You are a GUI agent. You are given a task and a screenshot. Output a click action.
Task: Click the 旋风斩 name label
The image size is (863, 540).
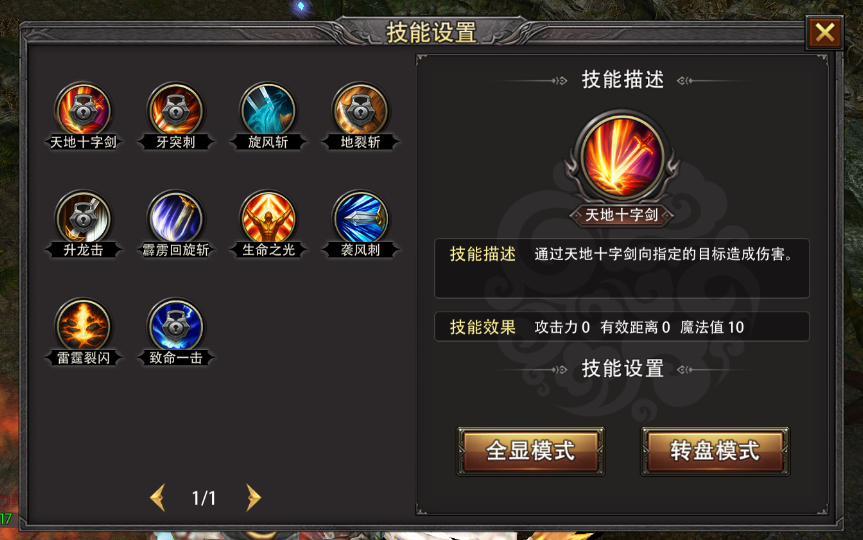268,142
